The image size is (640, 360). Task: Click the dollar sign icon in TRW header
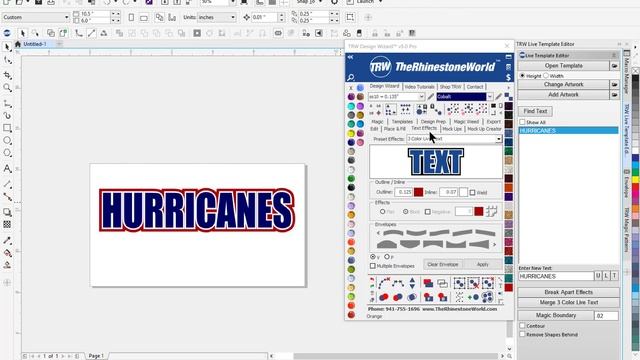(508, 77)
